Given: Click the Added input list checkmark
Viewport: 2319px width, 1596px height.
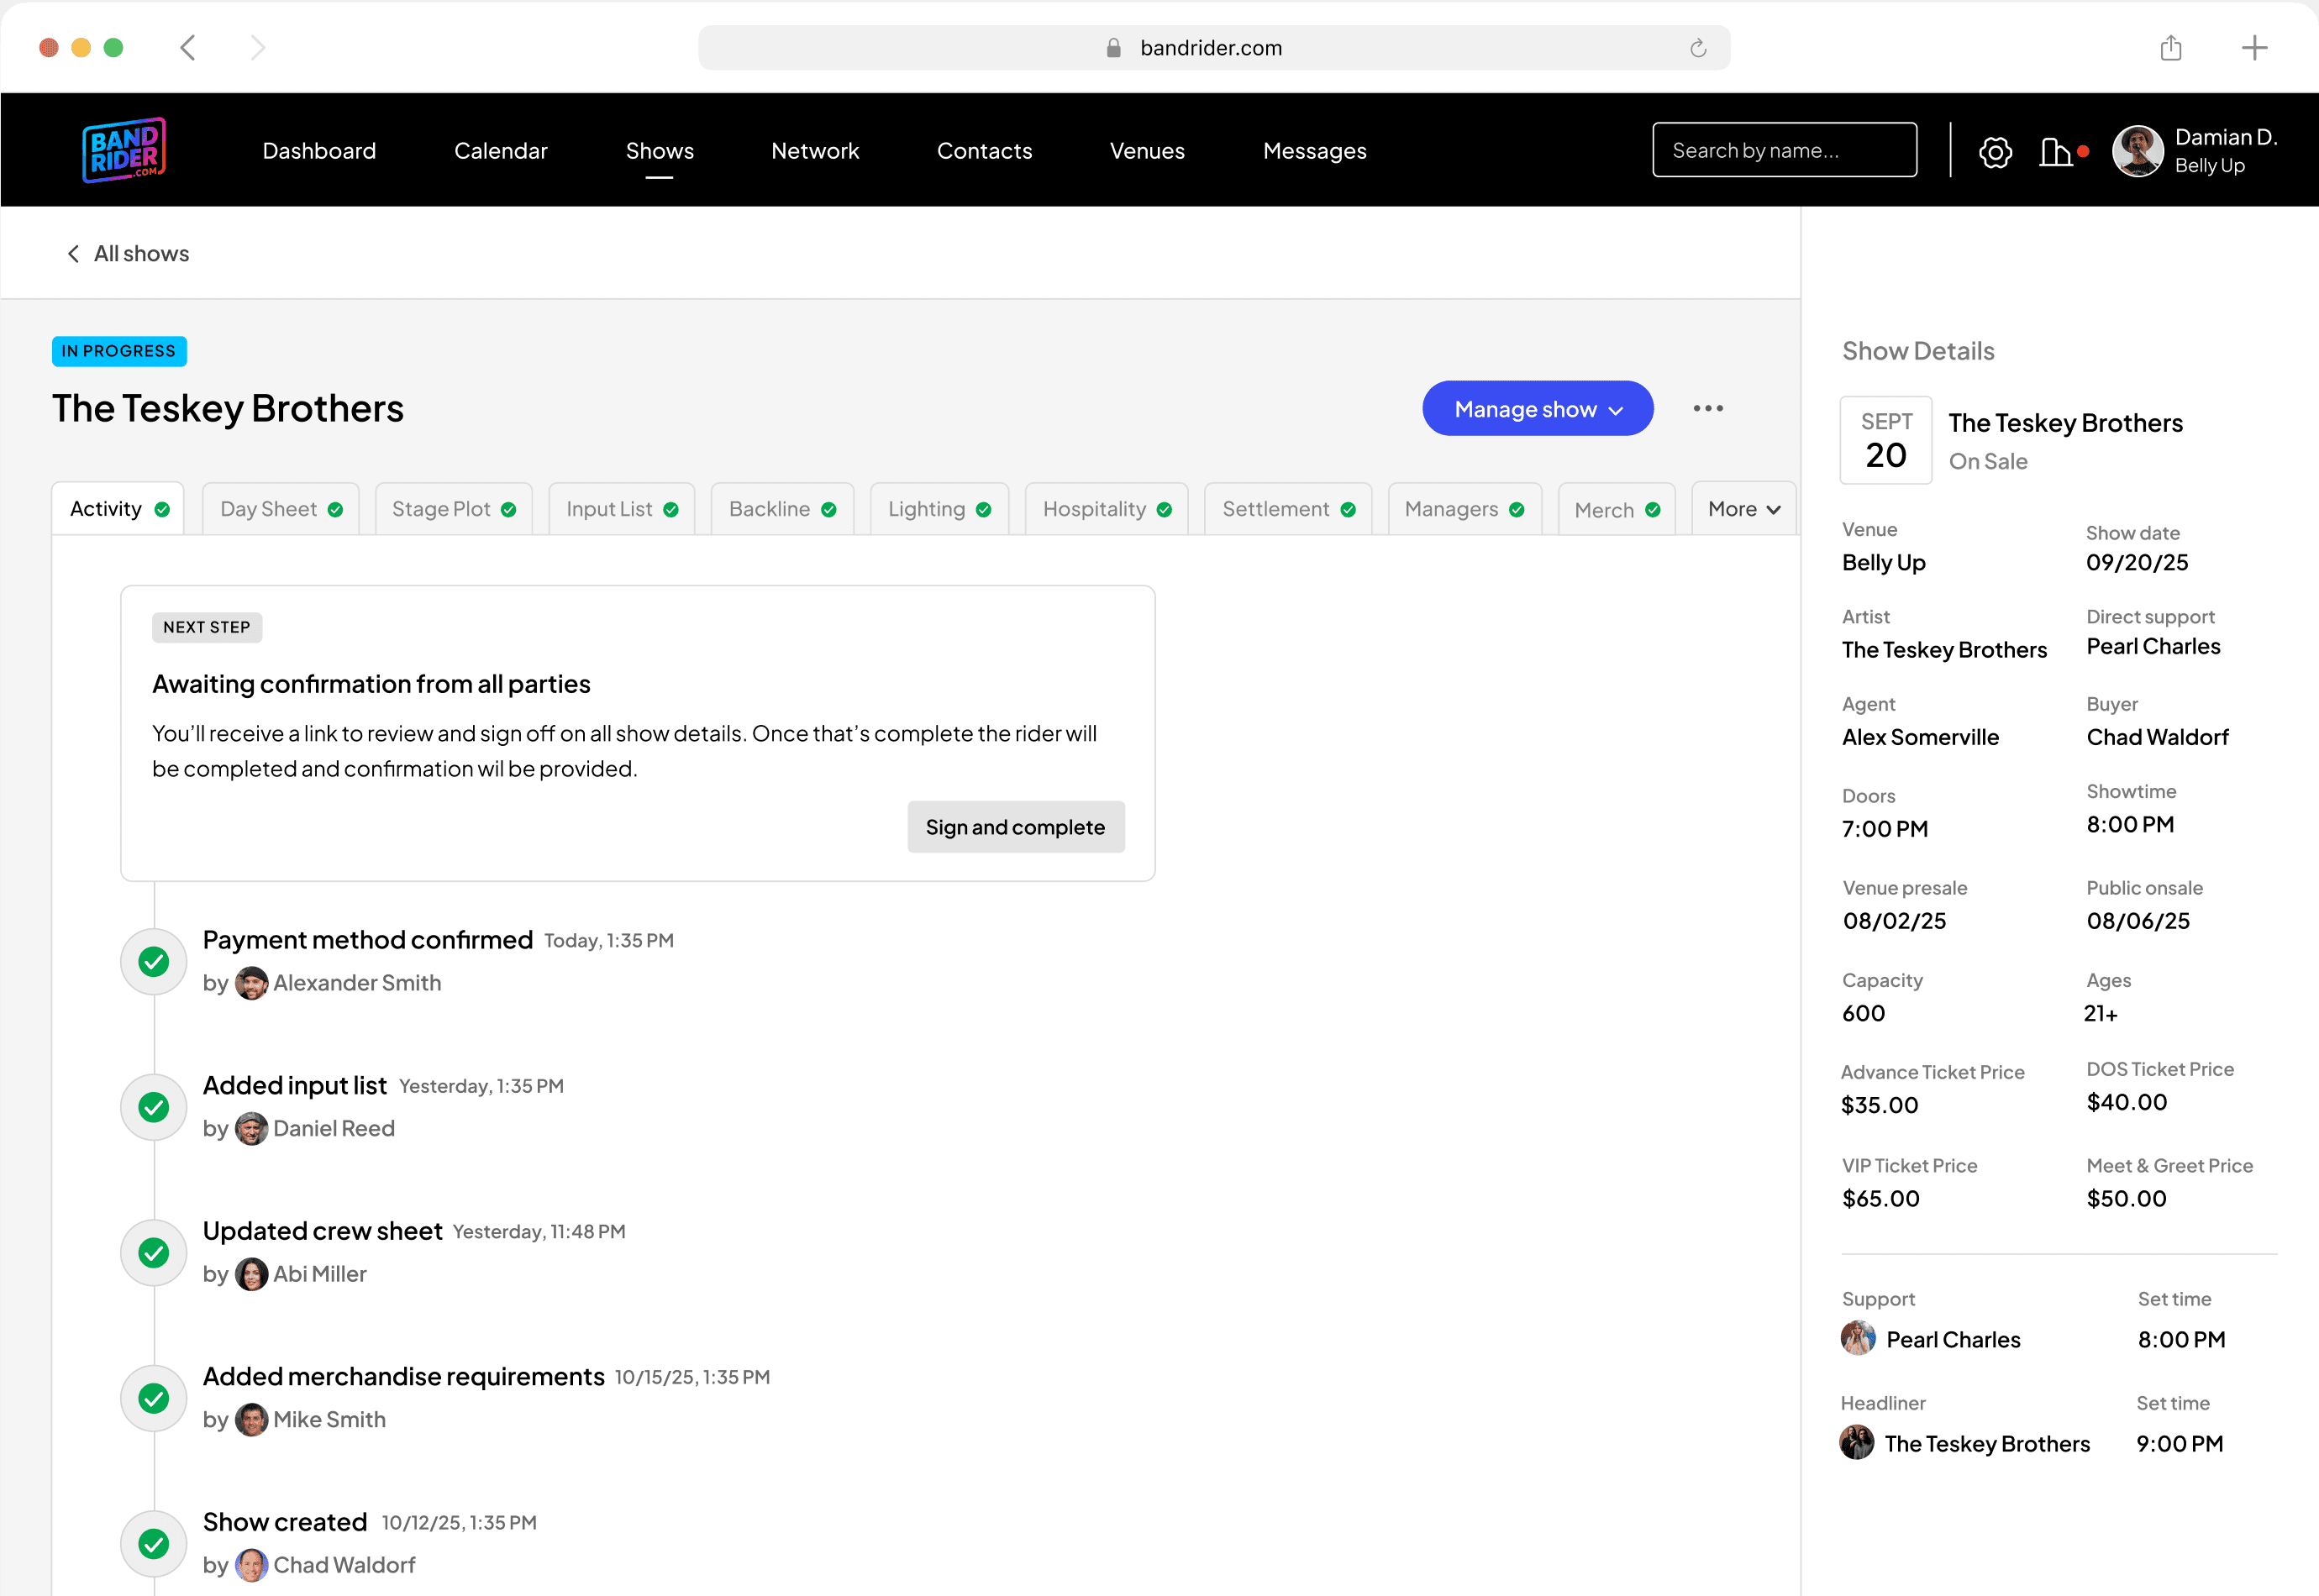Looking at the screenshot, I should pyautogui.click(x=154, y=1107).
